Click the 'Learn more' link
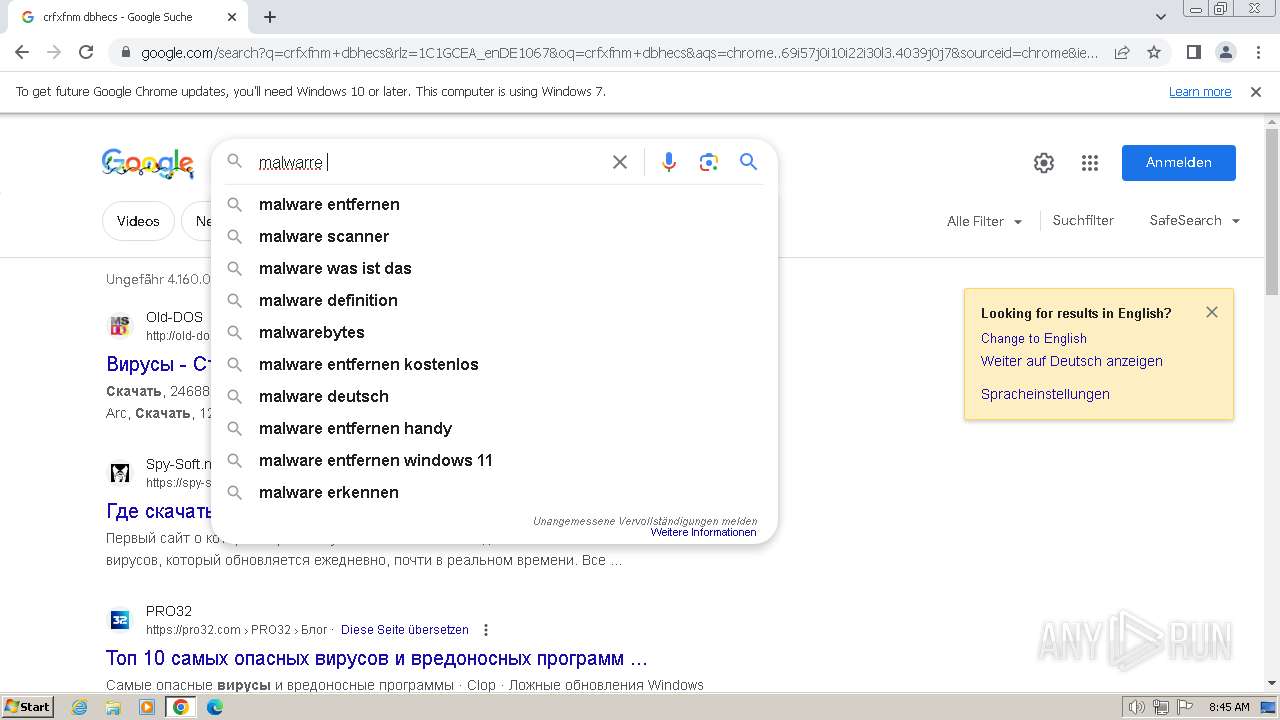This screenshot has height=720, width=1280. (1200, 92)
